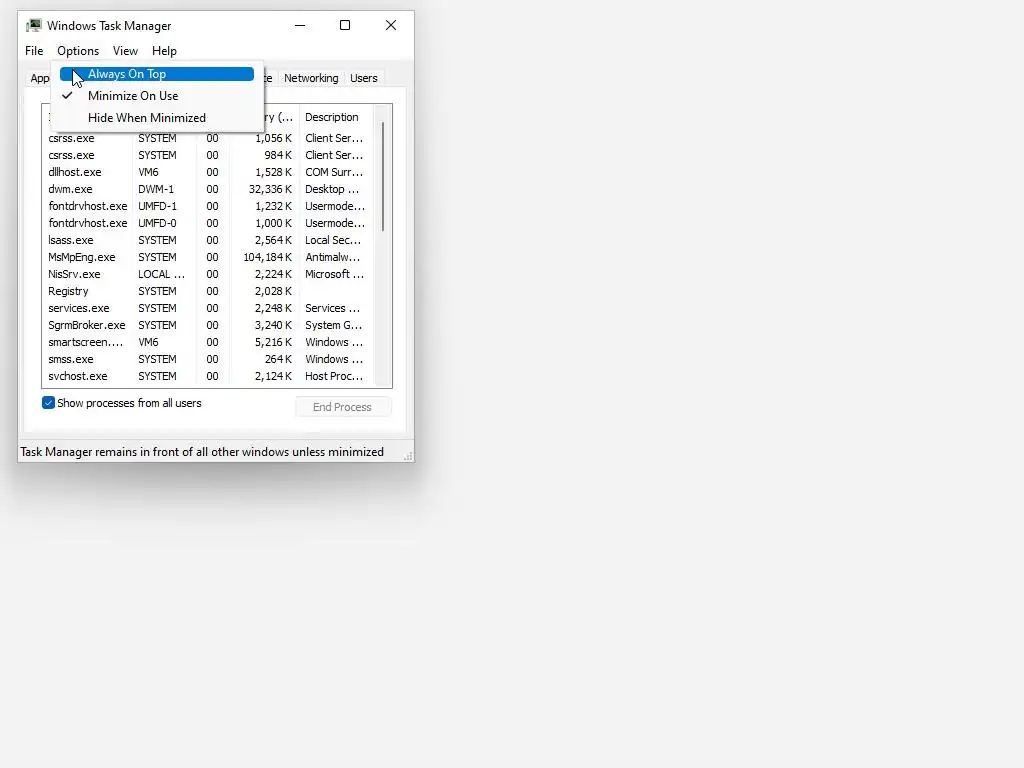Select the dllhost.exe process row
The width and height of the screenshot is (1024, 768).
click(x=209, y=172)
